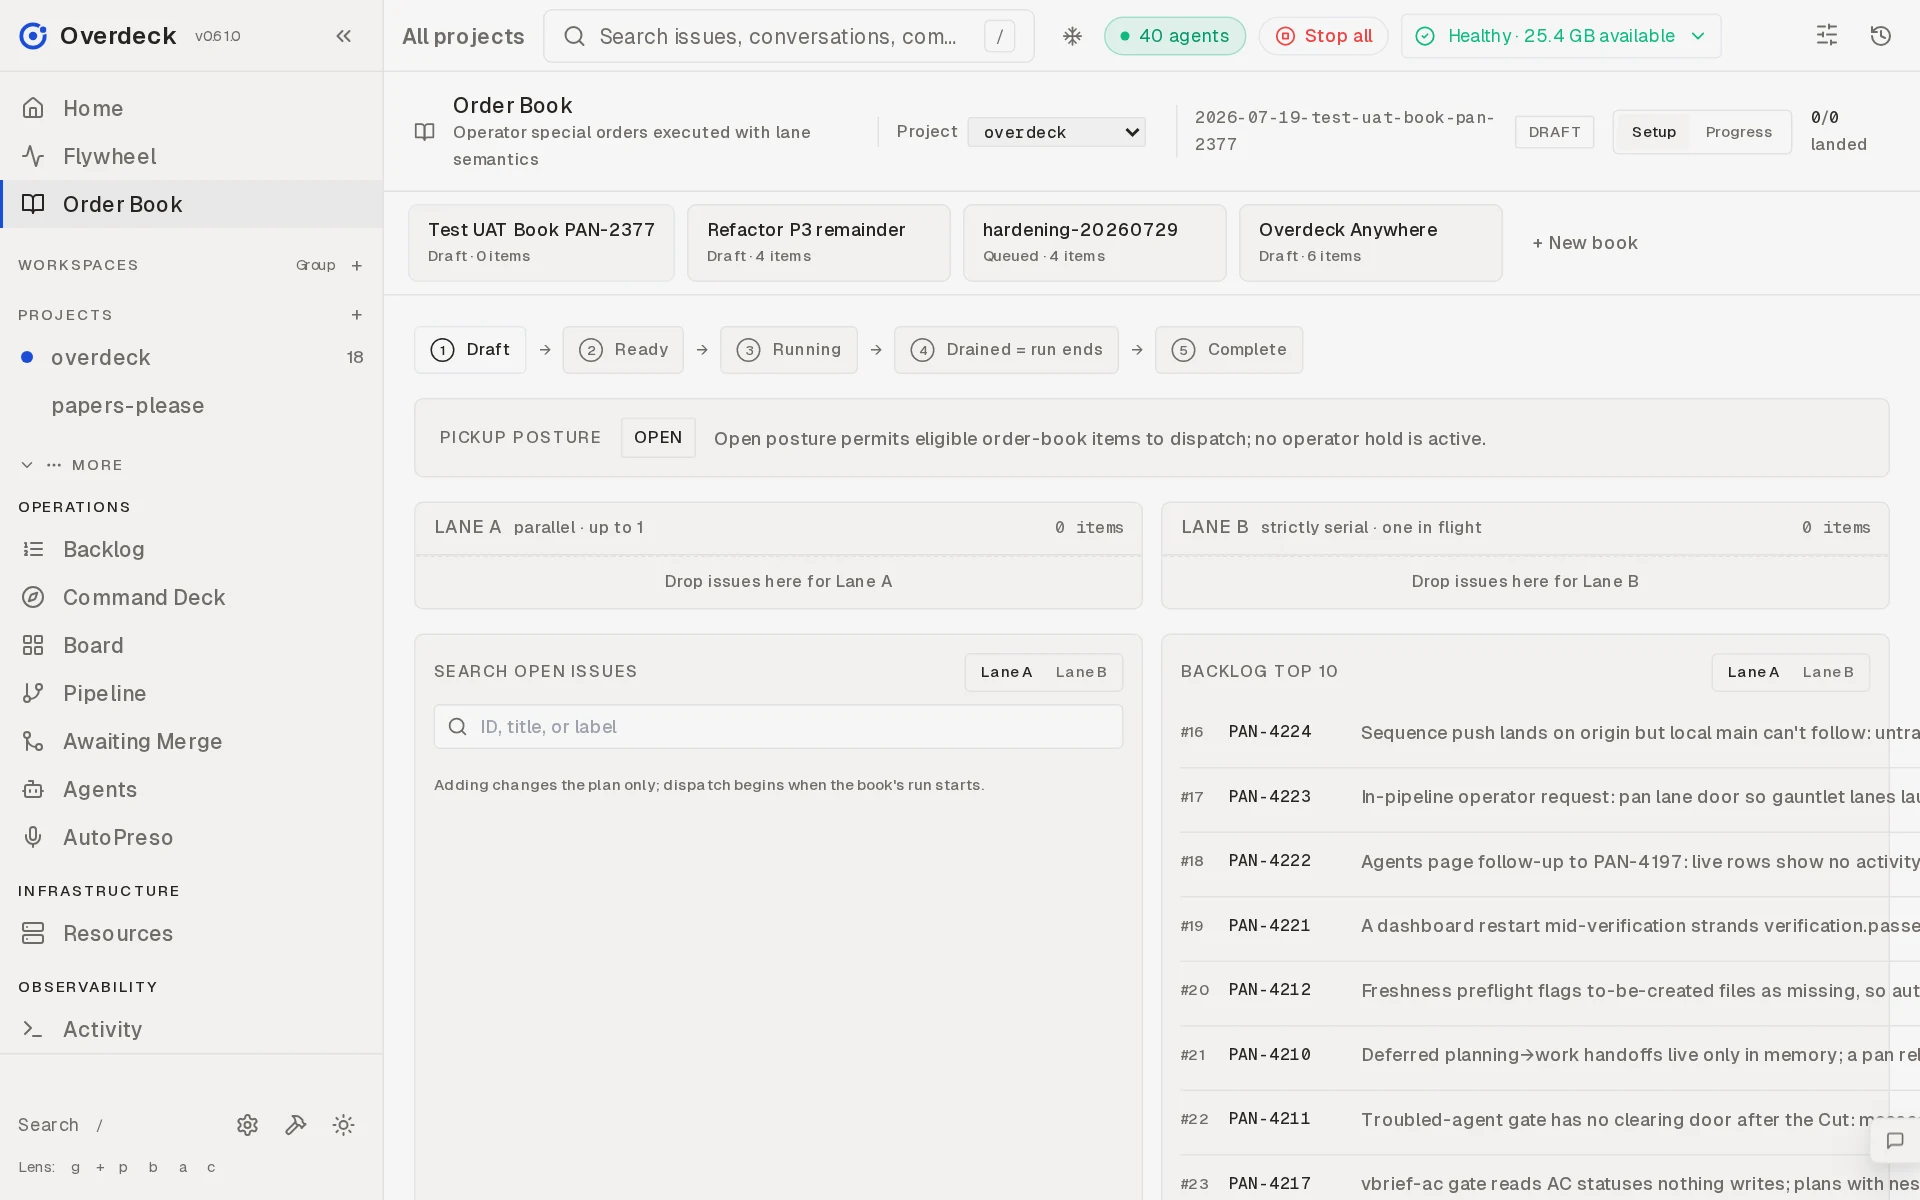Click the Drained = run ends step
Screen dimensions: 1920x1200
(1006, 350)
